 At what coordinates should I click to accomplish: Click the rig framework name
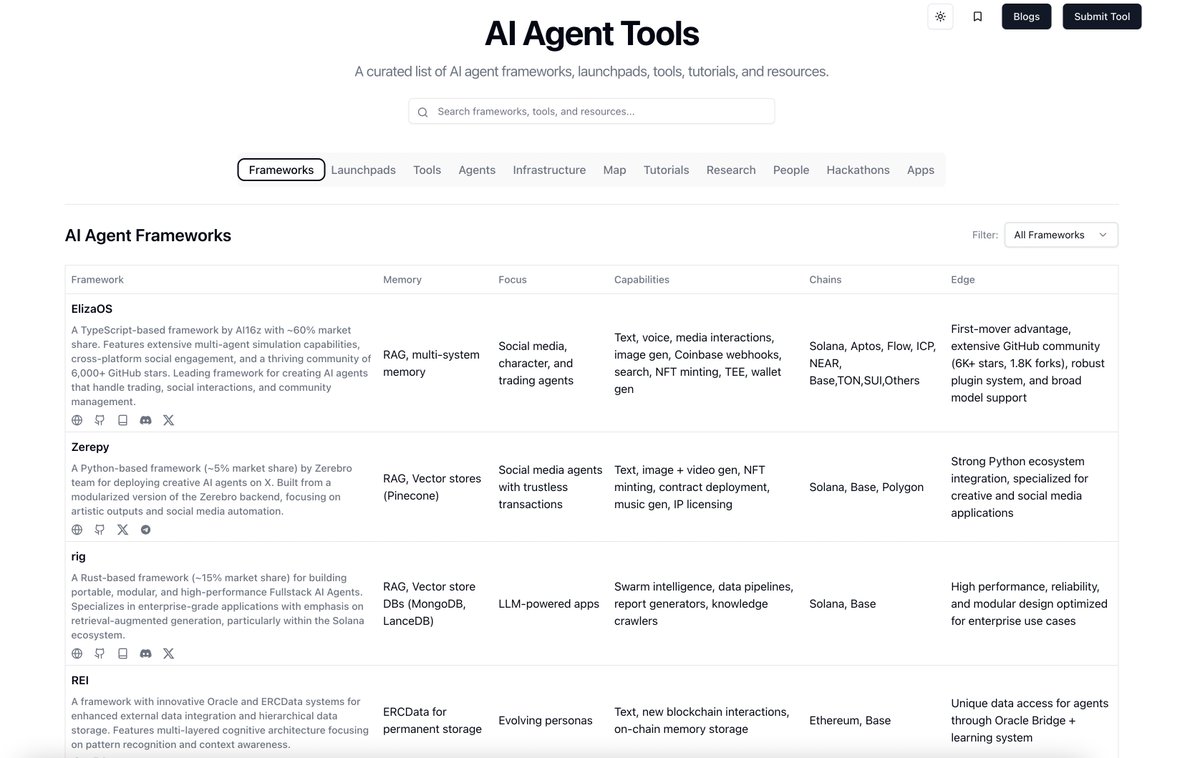tap(78, 557)
